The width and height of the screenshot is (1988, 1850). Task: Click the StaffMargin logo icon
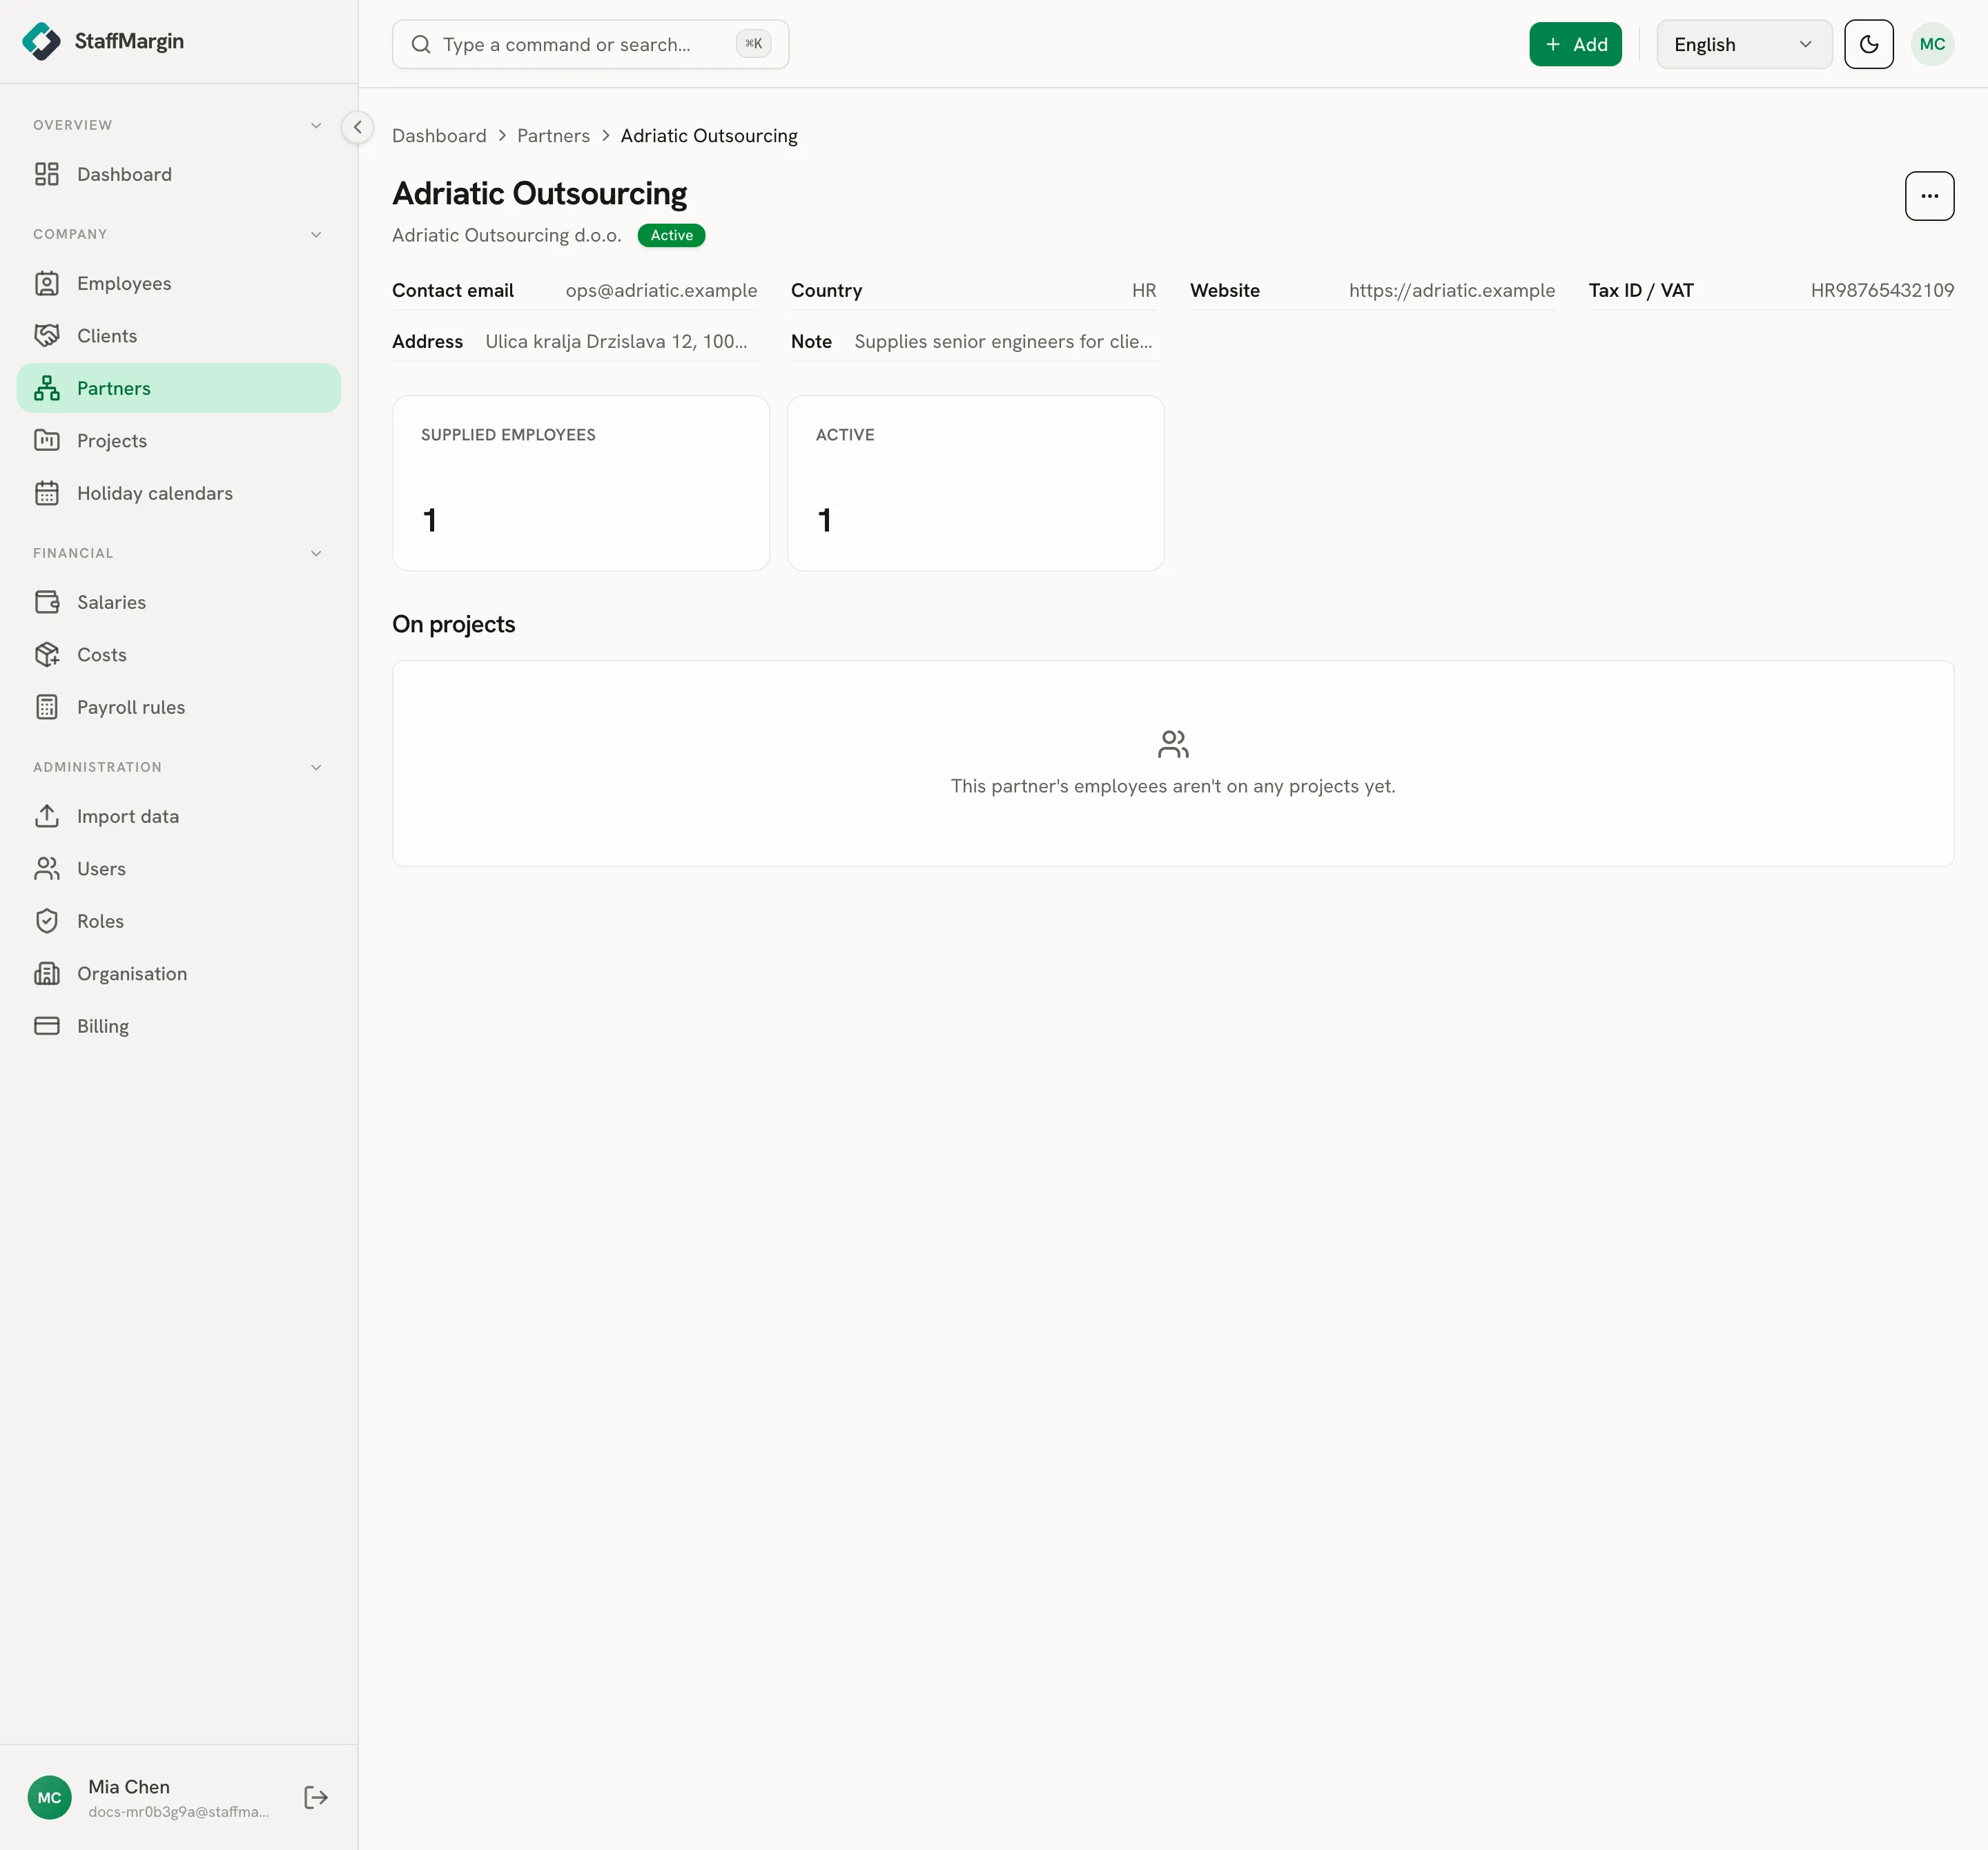(x=41, y=41)
